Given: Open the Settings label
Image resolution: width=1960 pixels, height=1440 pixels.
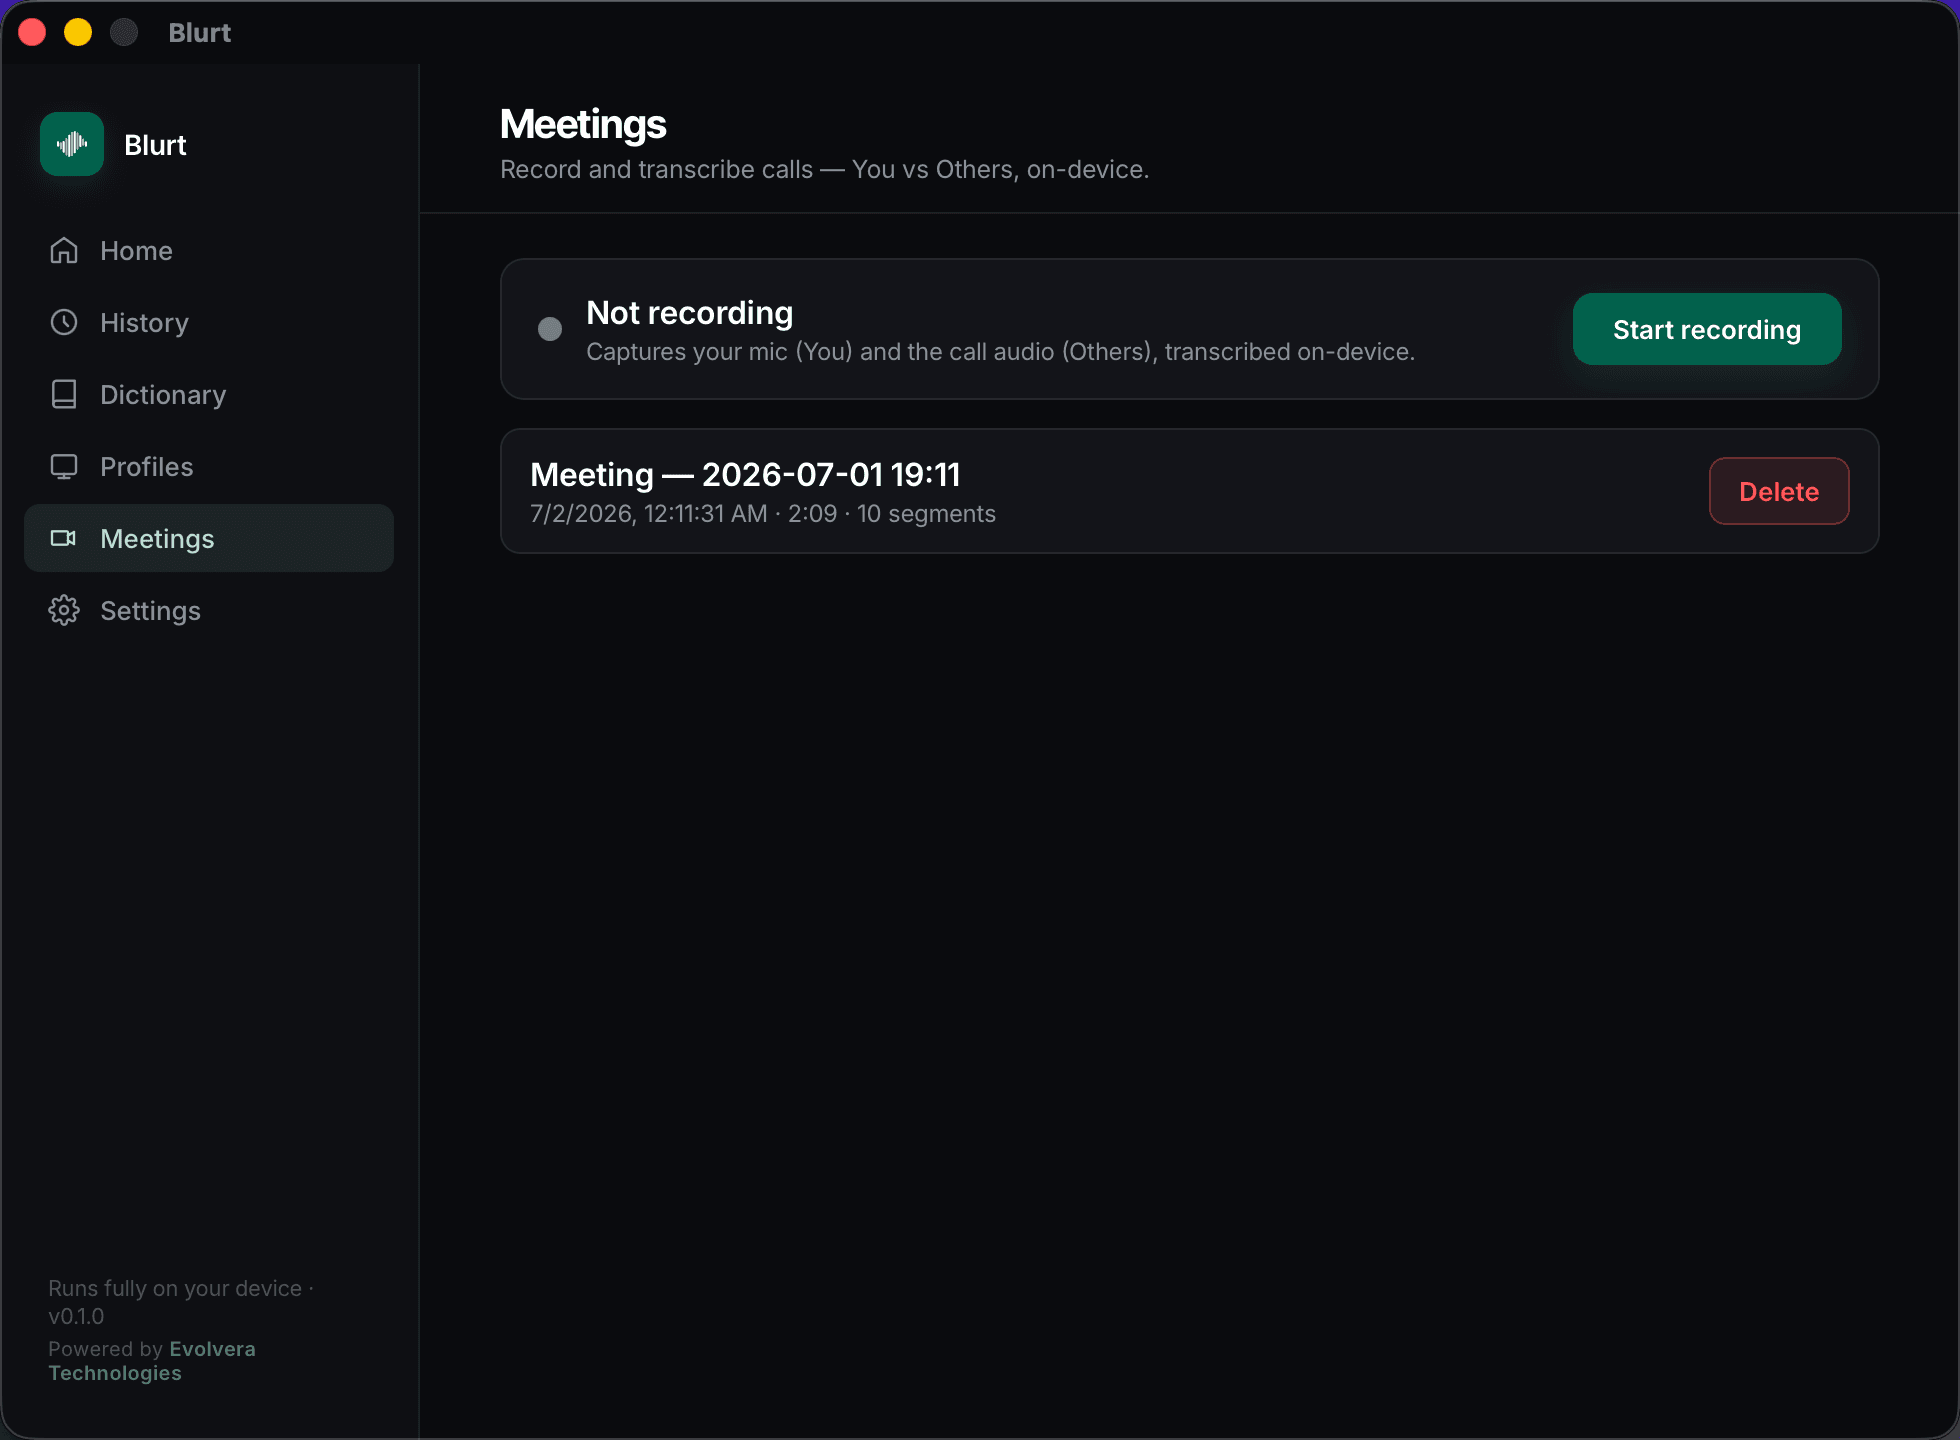Looking at the screenshot, I should [150, 611].
